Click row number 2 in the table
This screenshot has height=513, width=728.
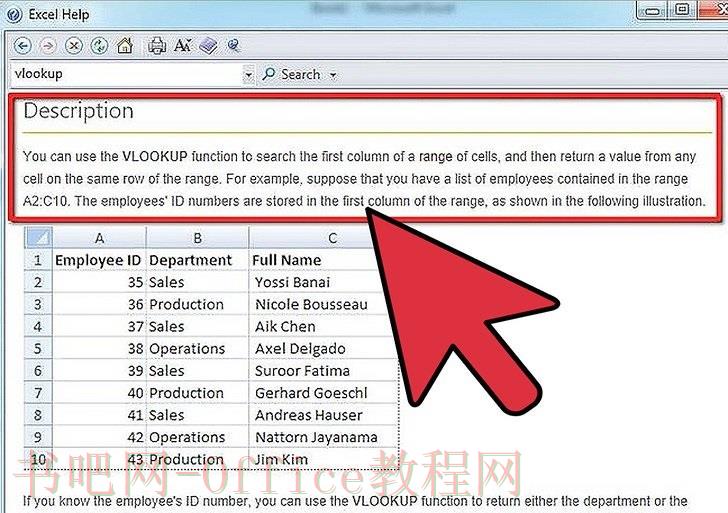click(x=38, y=282)
